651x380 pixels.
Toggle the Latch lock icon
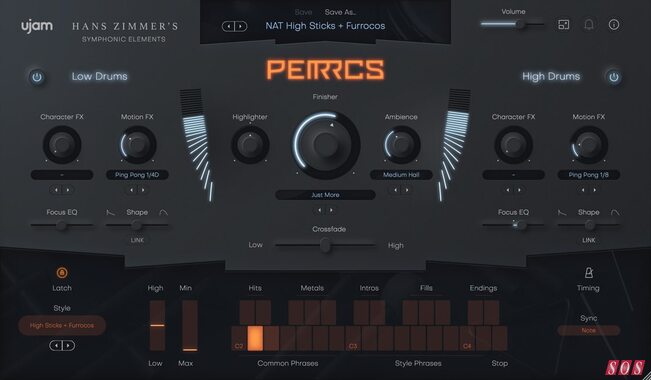[x=62, y=273]
